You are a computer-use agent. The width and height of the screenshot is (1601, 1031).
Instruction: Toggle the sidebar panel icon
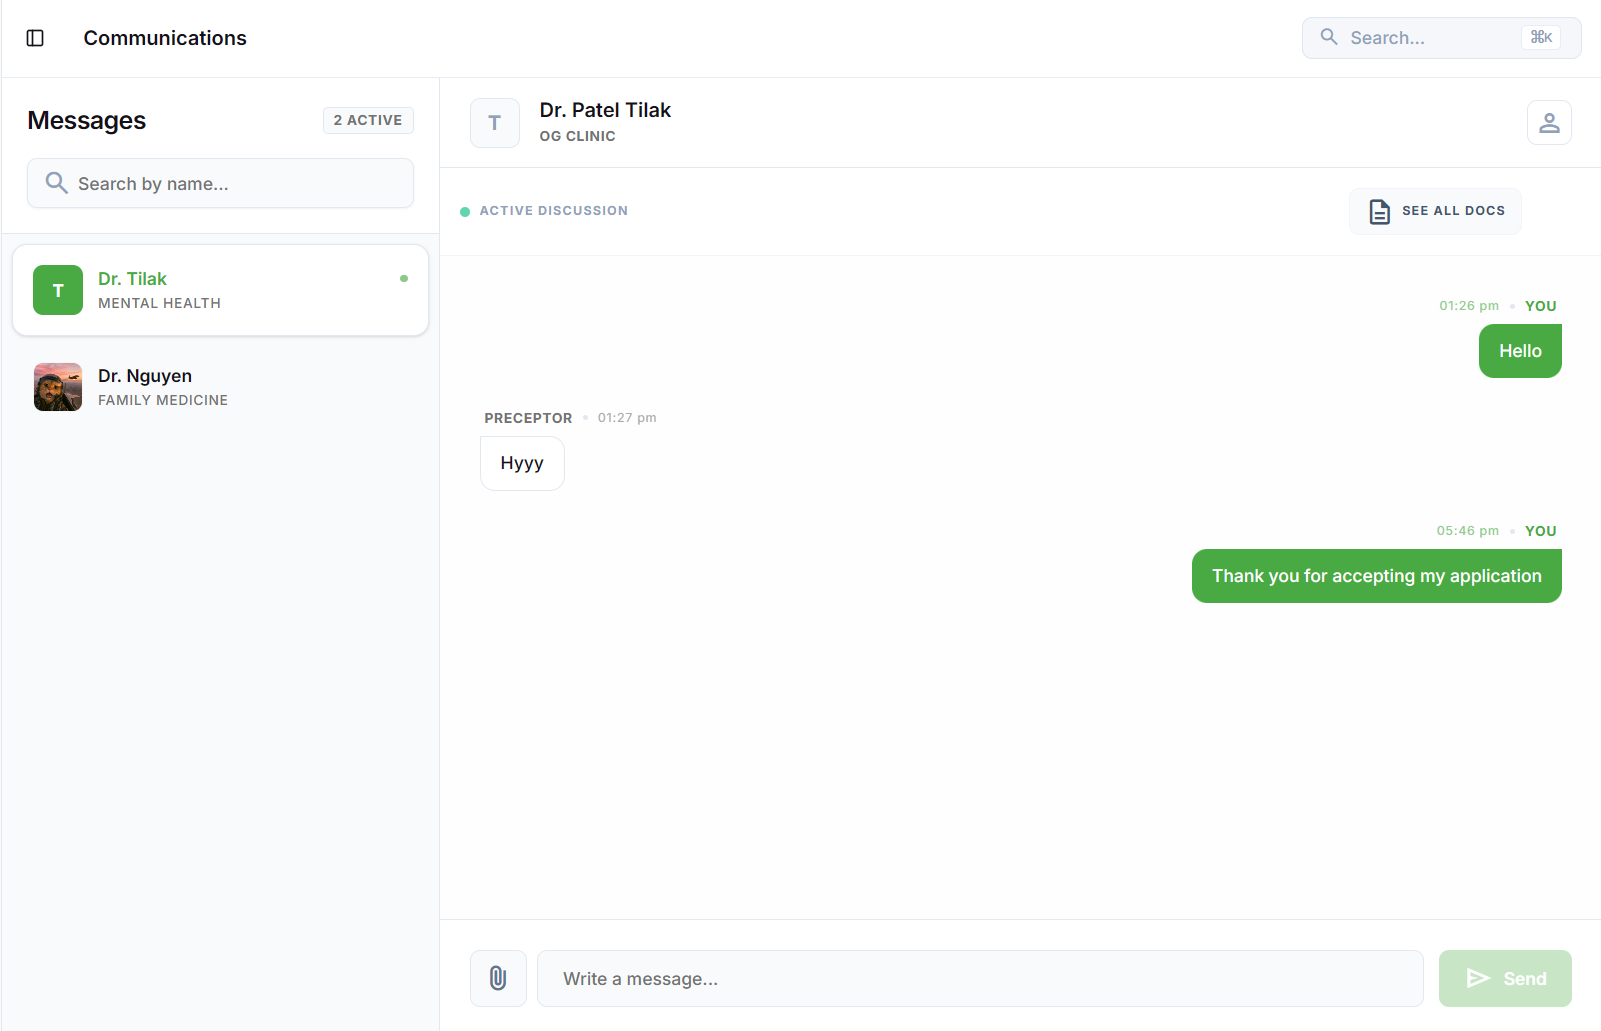tap(35, 38)
